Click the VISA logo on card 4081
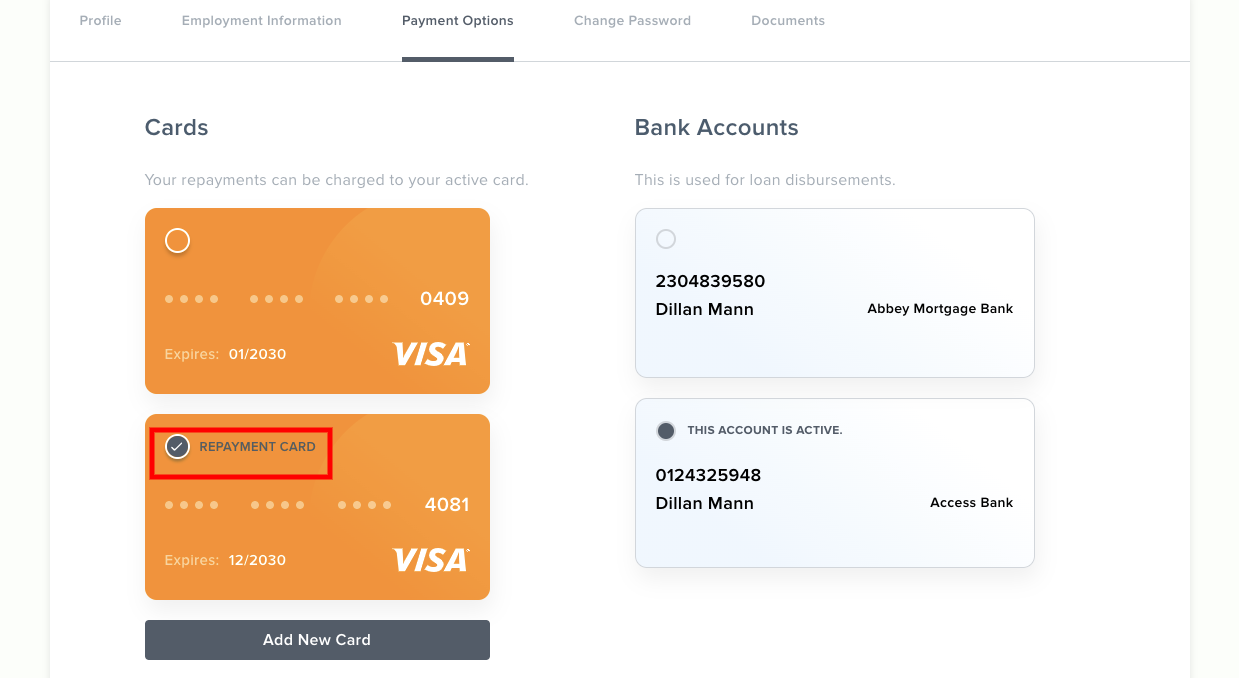This screenshot has width=1239, height=678. click(x=431, y=560)
